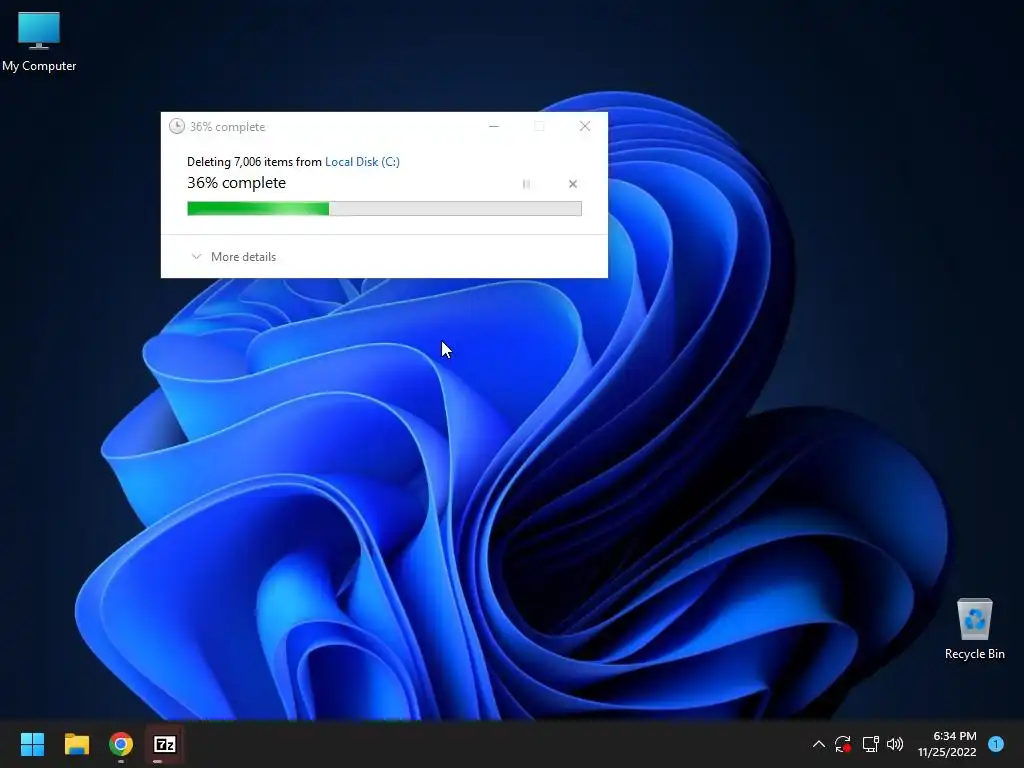1024x768 pixels.
Task: Open the Windows Start menu
Action: click(x=32, y=744)
